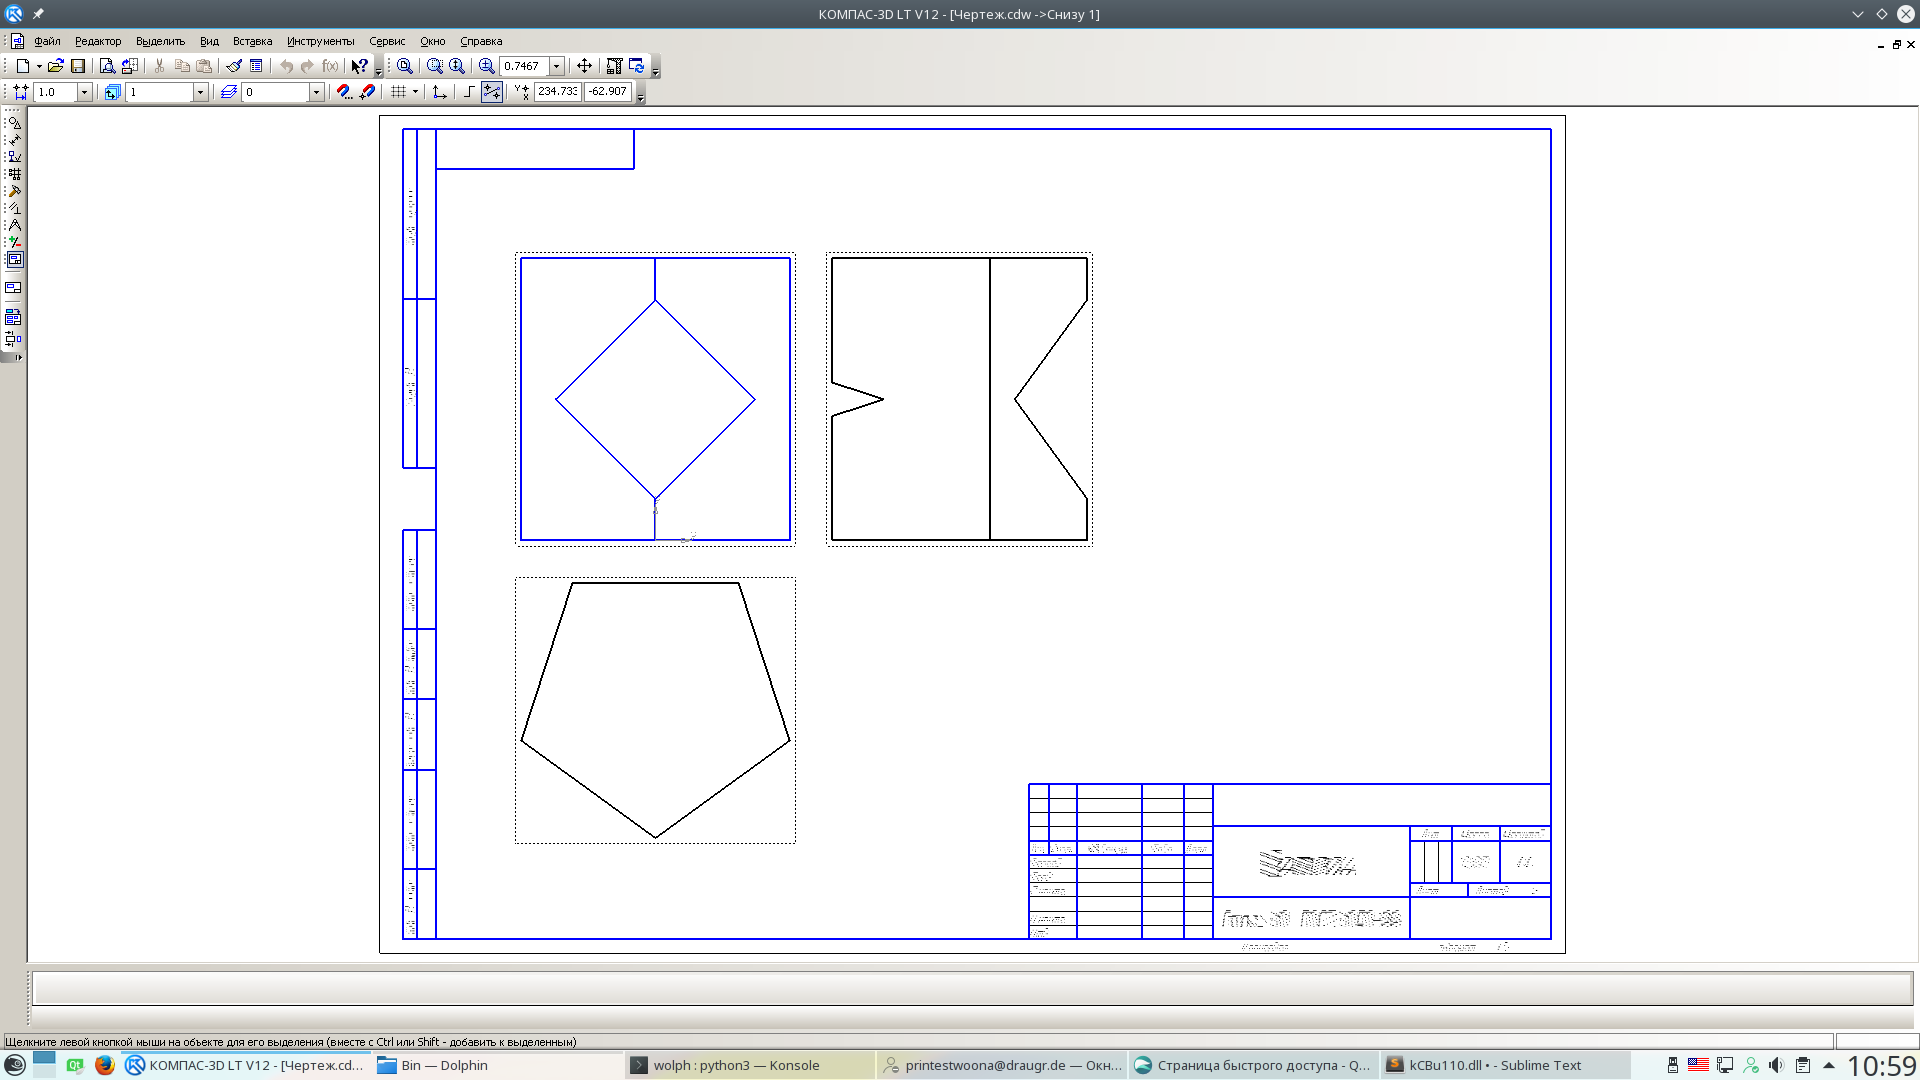Screen dimensions: 1920x1080
Task: Click the X coordinate field 234.733
Action: (x=557, y=91)
